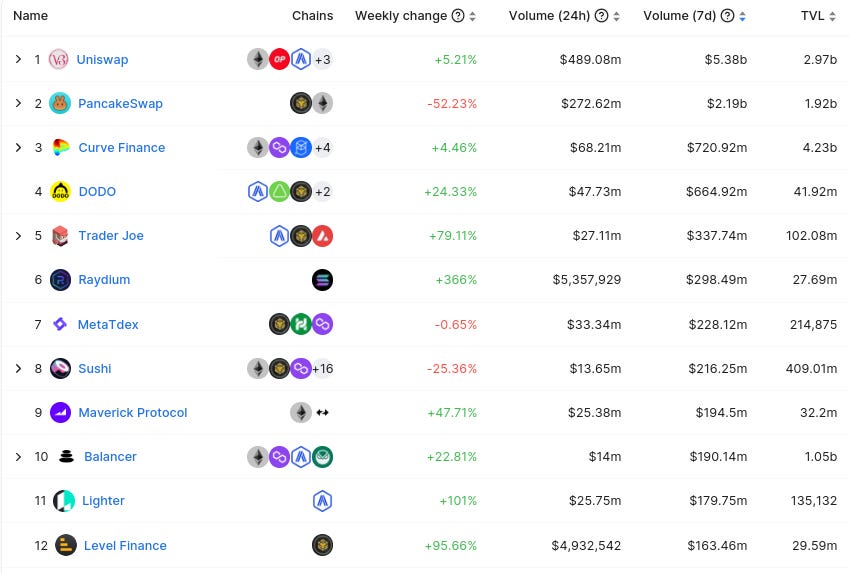
Task: Open the Sushi link
Action: pos(95,368)
